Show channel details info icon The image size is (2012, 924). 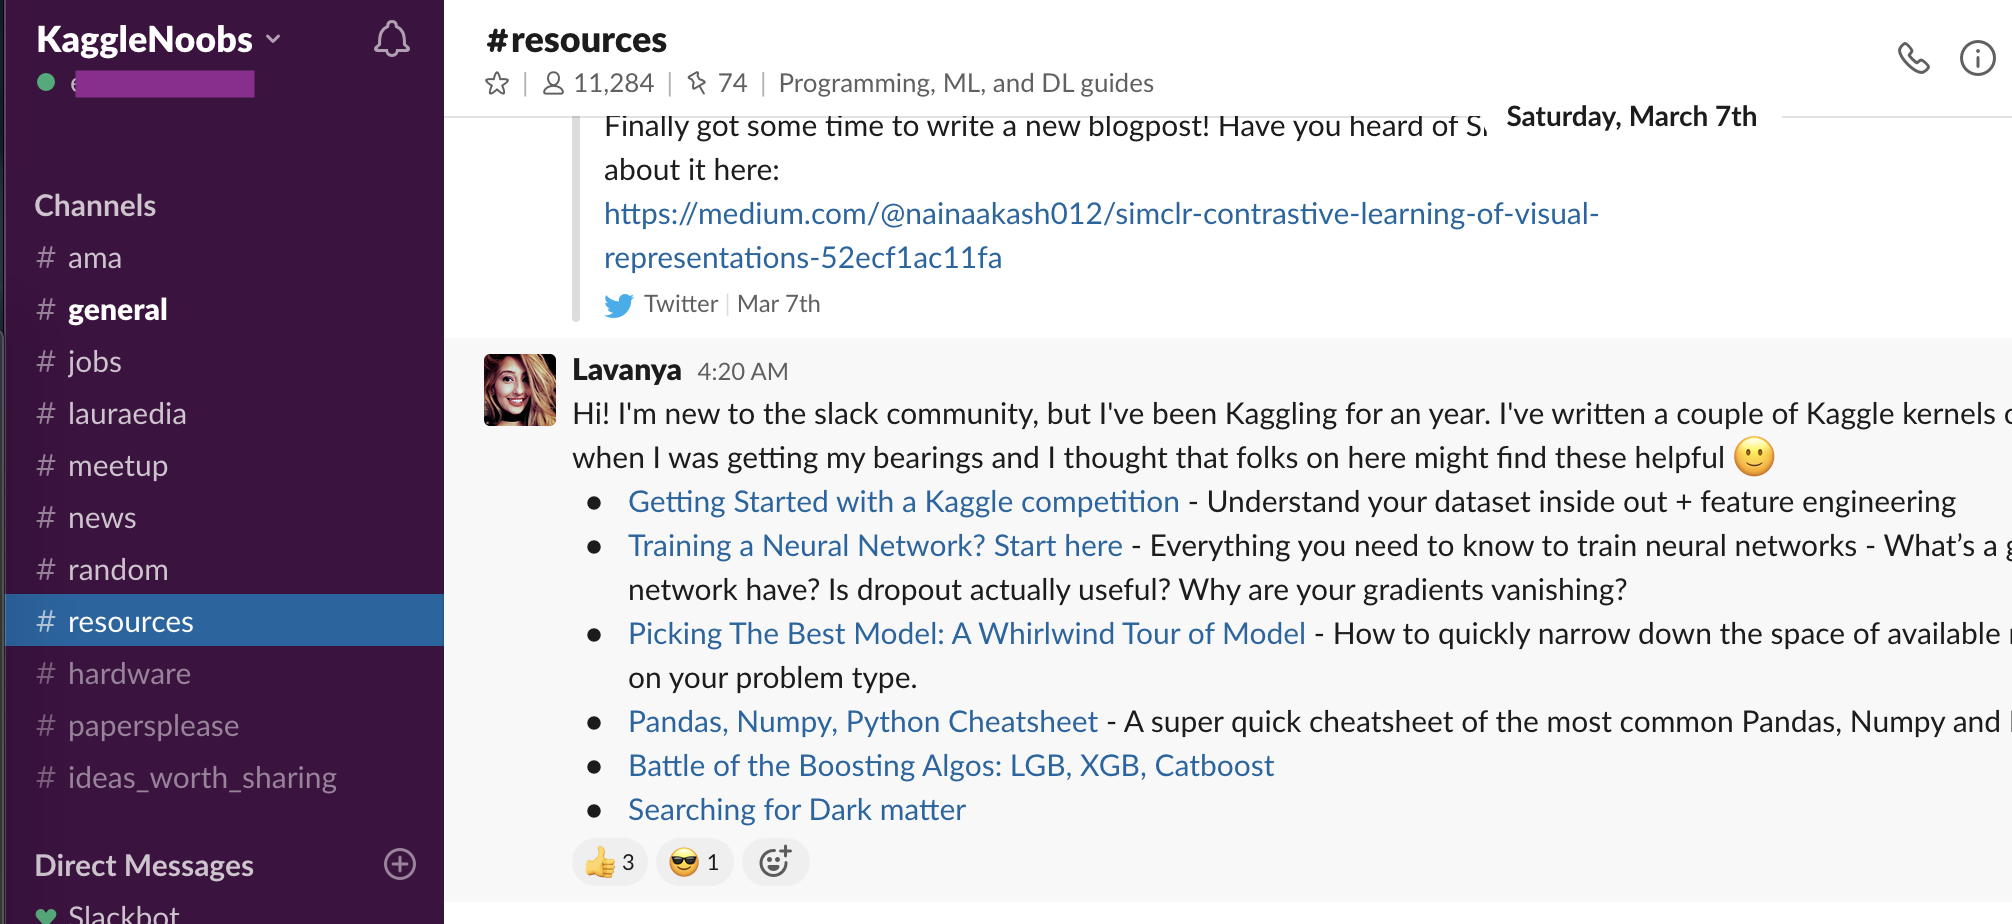(1977, 58)
